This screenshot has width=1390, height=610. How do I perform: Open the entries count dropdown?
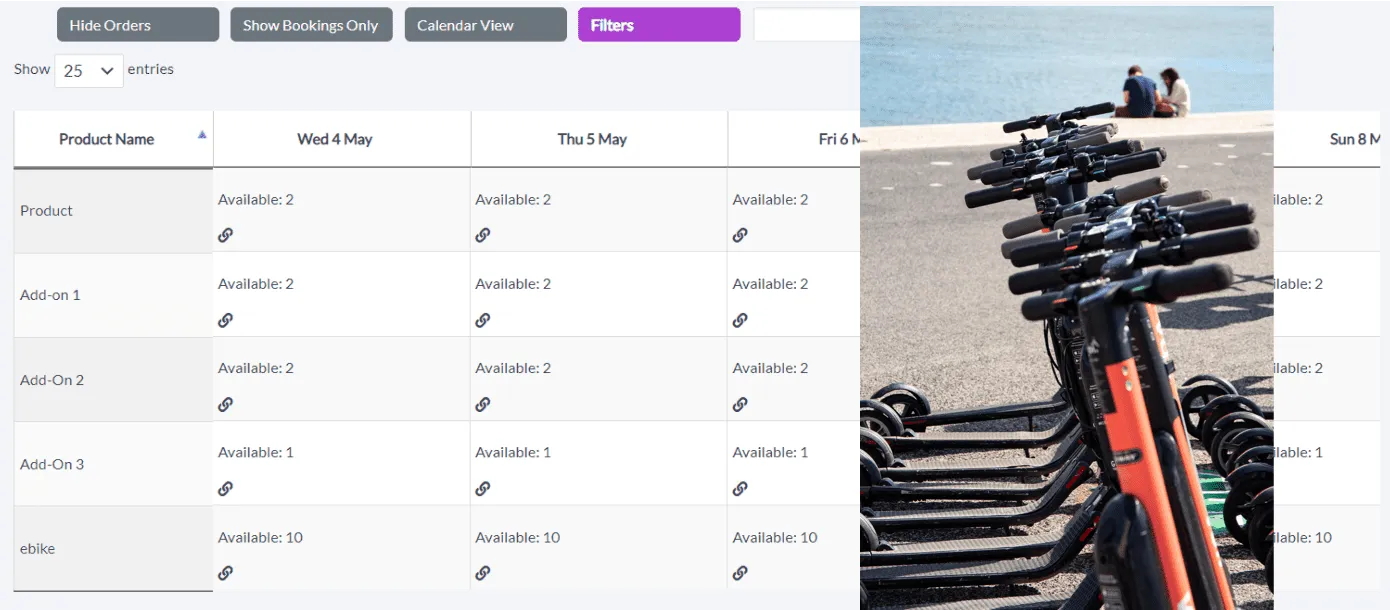pyautogui.click(x=89, y=71)
